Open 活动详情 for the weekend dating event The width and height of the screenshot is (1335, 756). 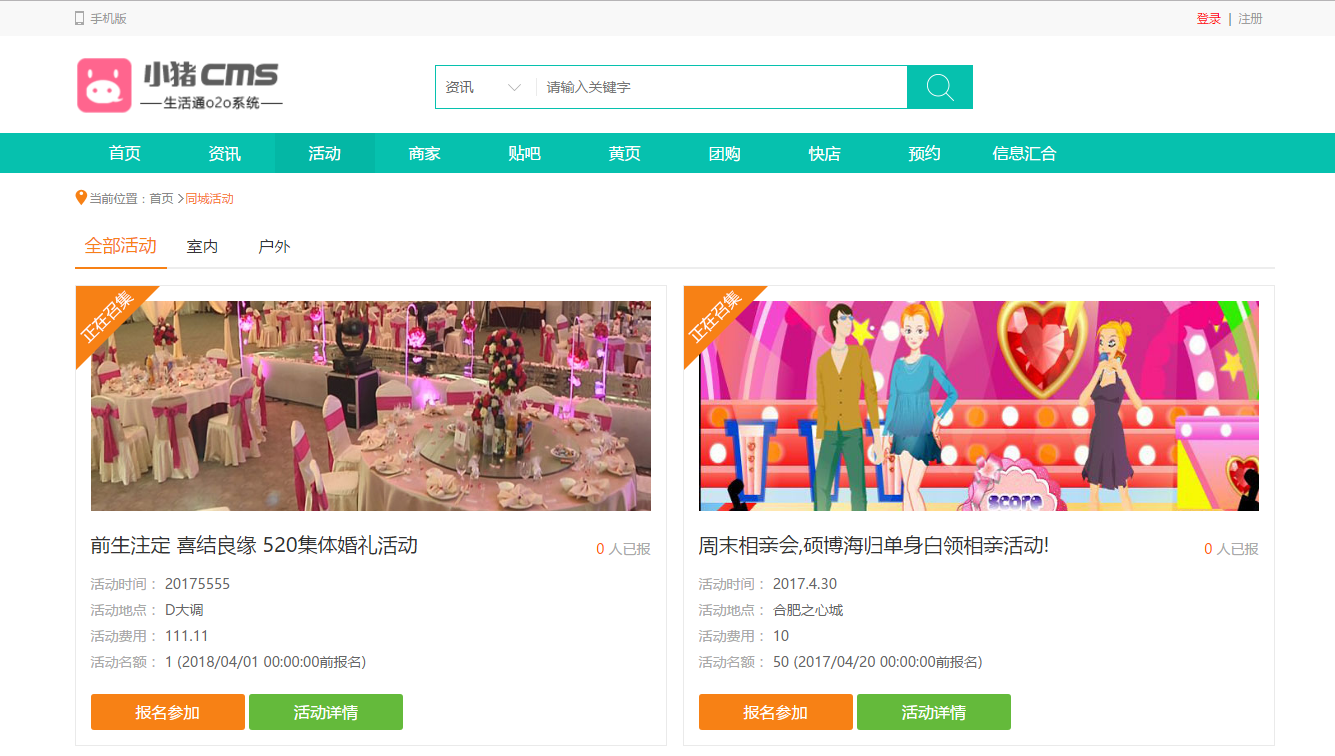point(933,712)
